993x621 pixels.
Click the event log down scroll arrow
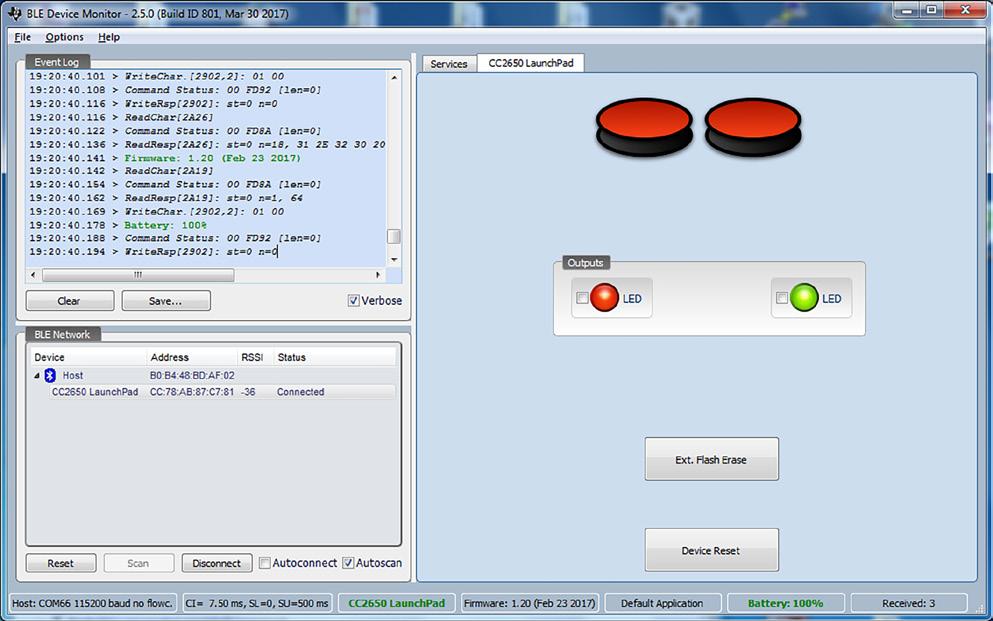(x=394, y=260)
